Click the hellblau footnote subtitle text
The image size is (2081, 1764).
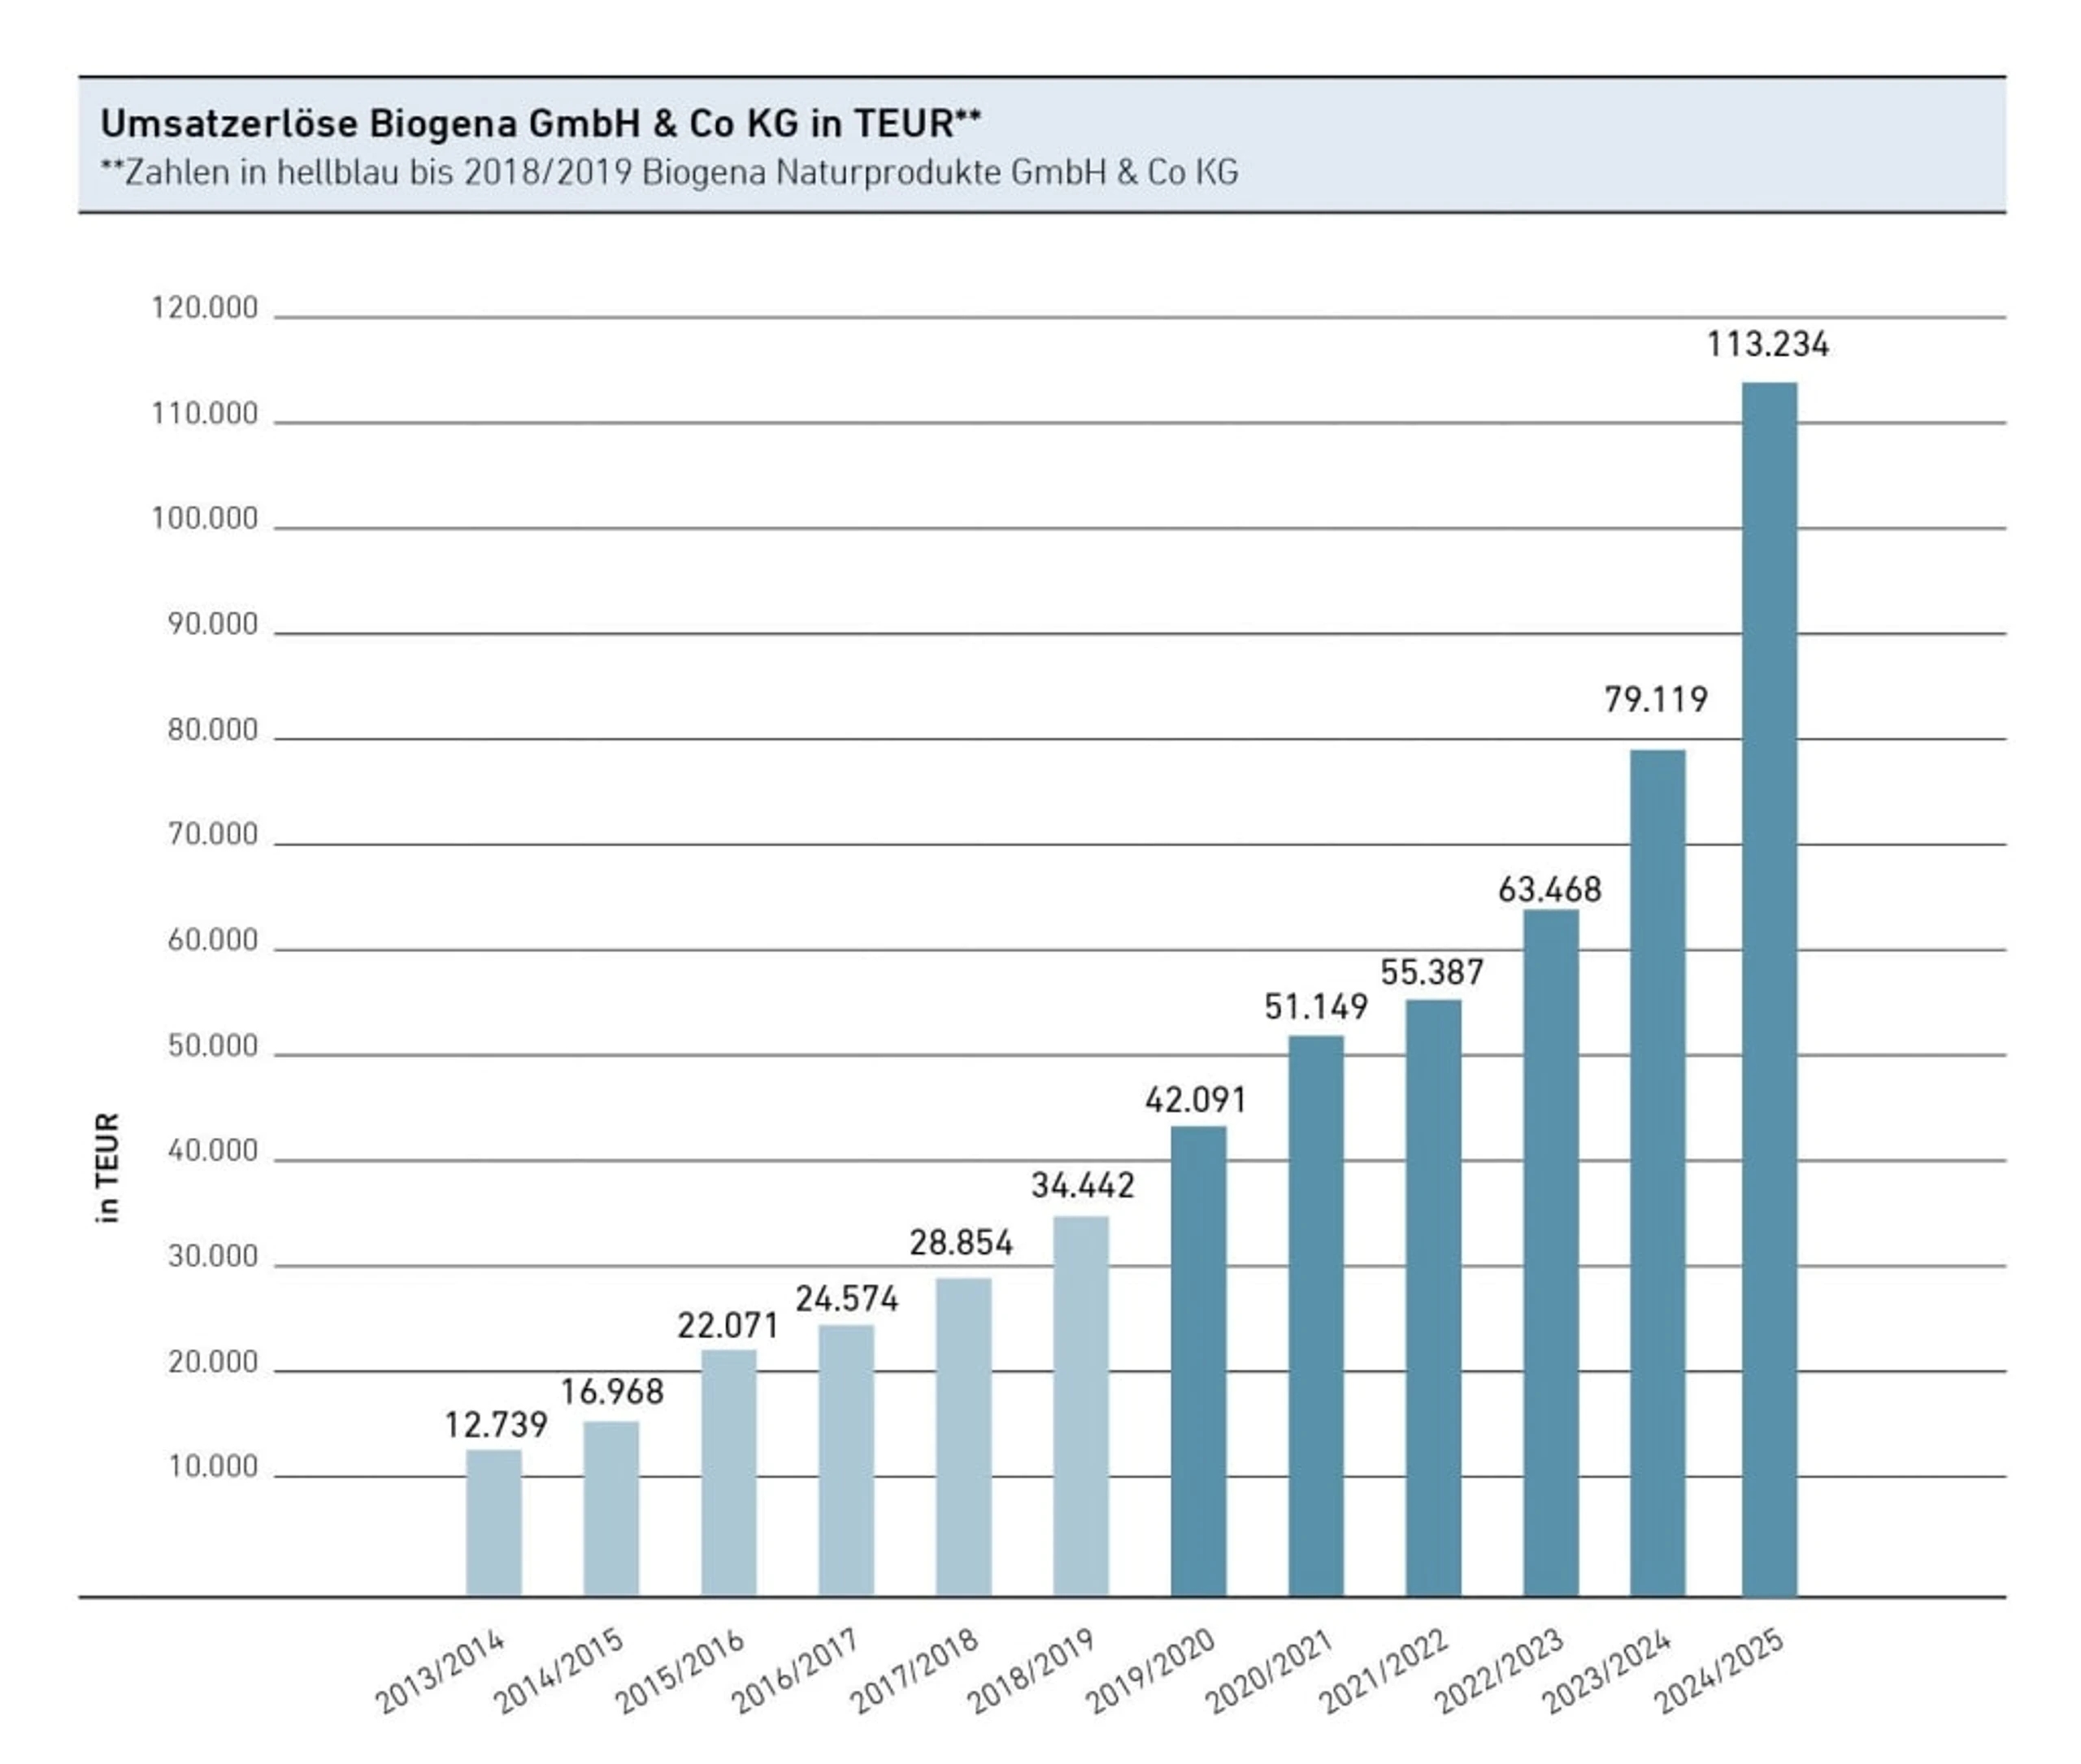[668, 173]
